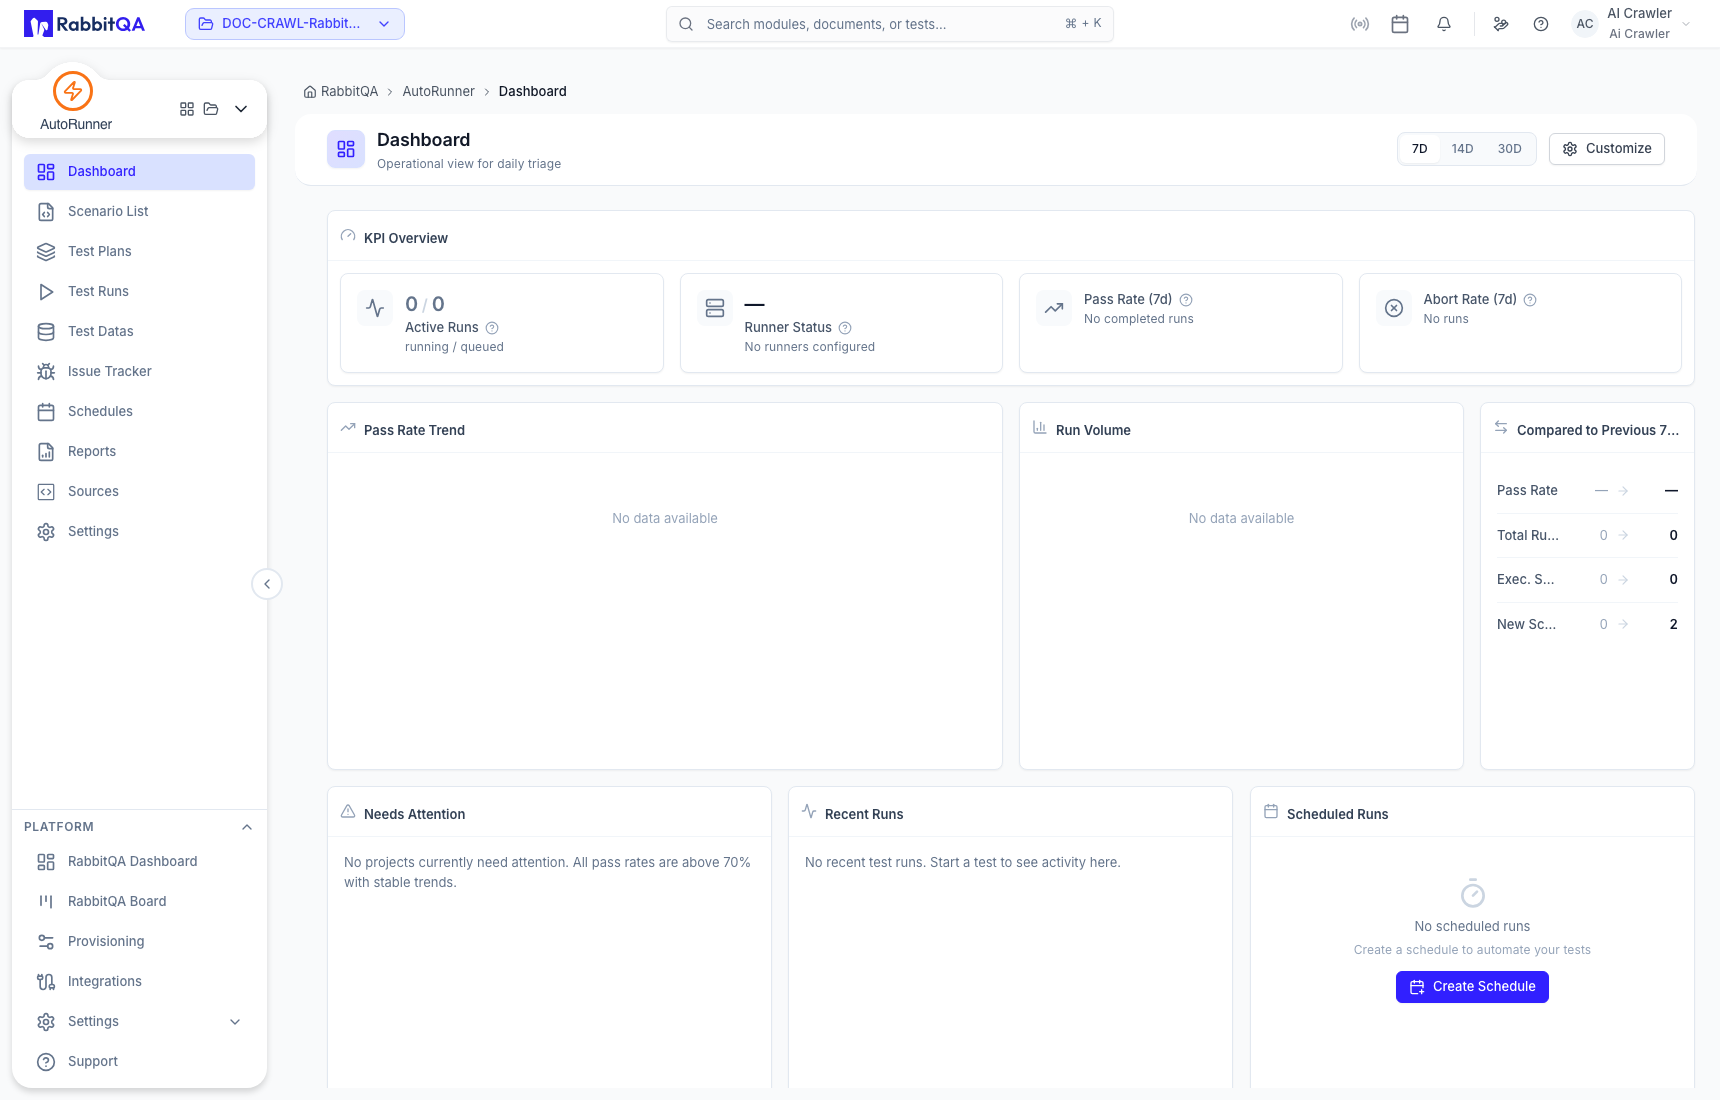Image resolution: width=1720 pixels, height=1100 pixels.
Task: Expand the Platform Settings chevron
Action: tap(235, 1022)
